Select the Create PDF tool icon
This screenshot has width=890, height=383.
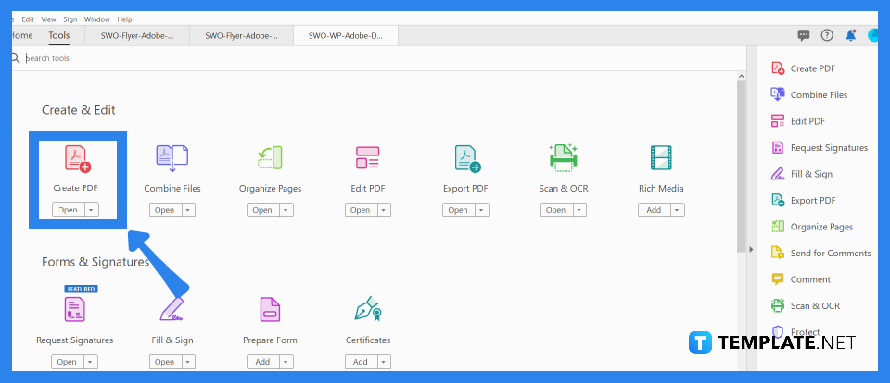pyautogui.click(x=78, y=159)
